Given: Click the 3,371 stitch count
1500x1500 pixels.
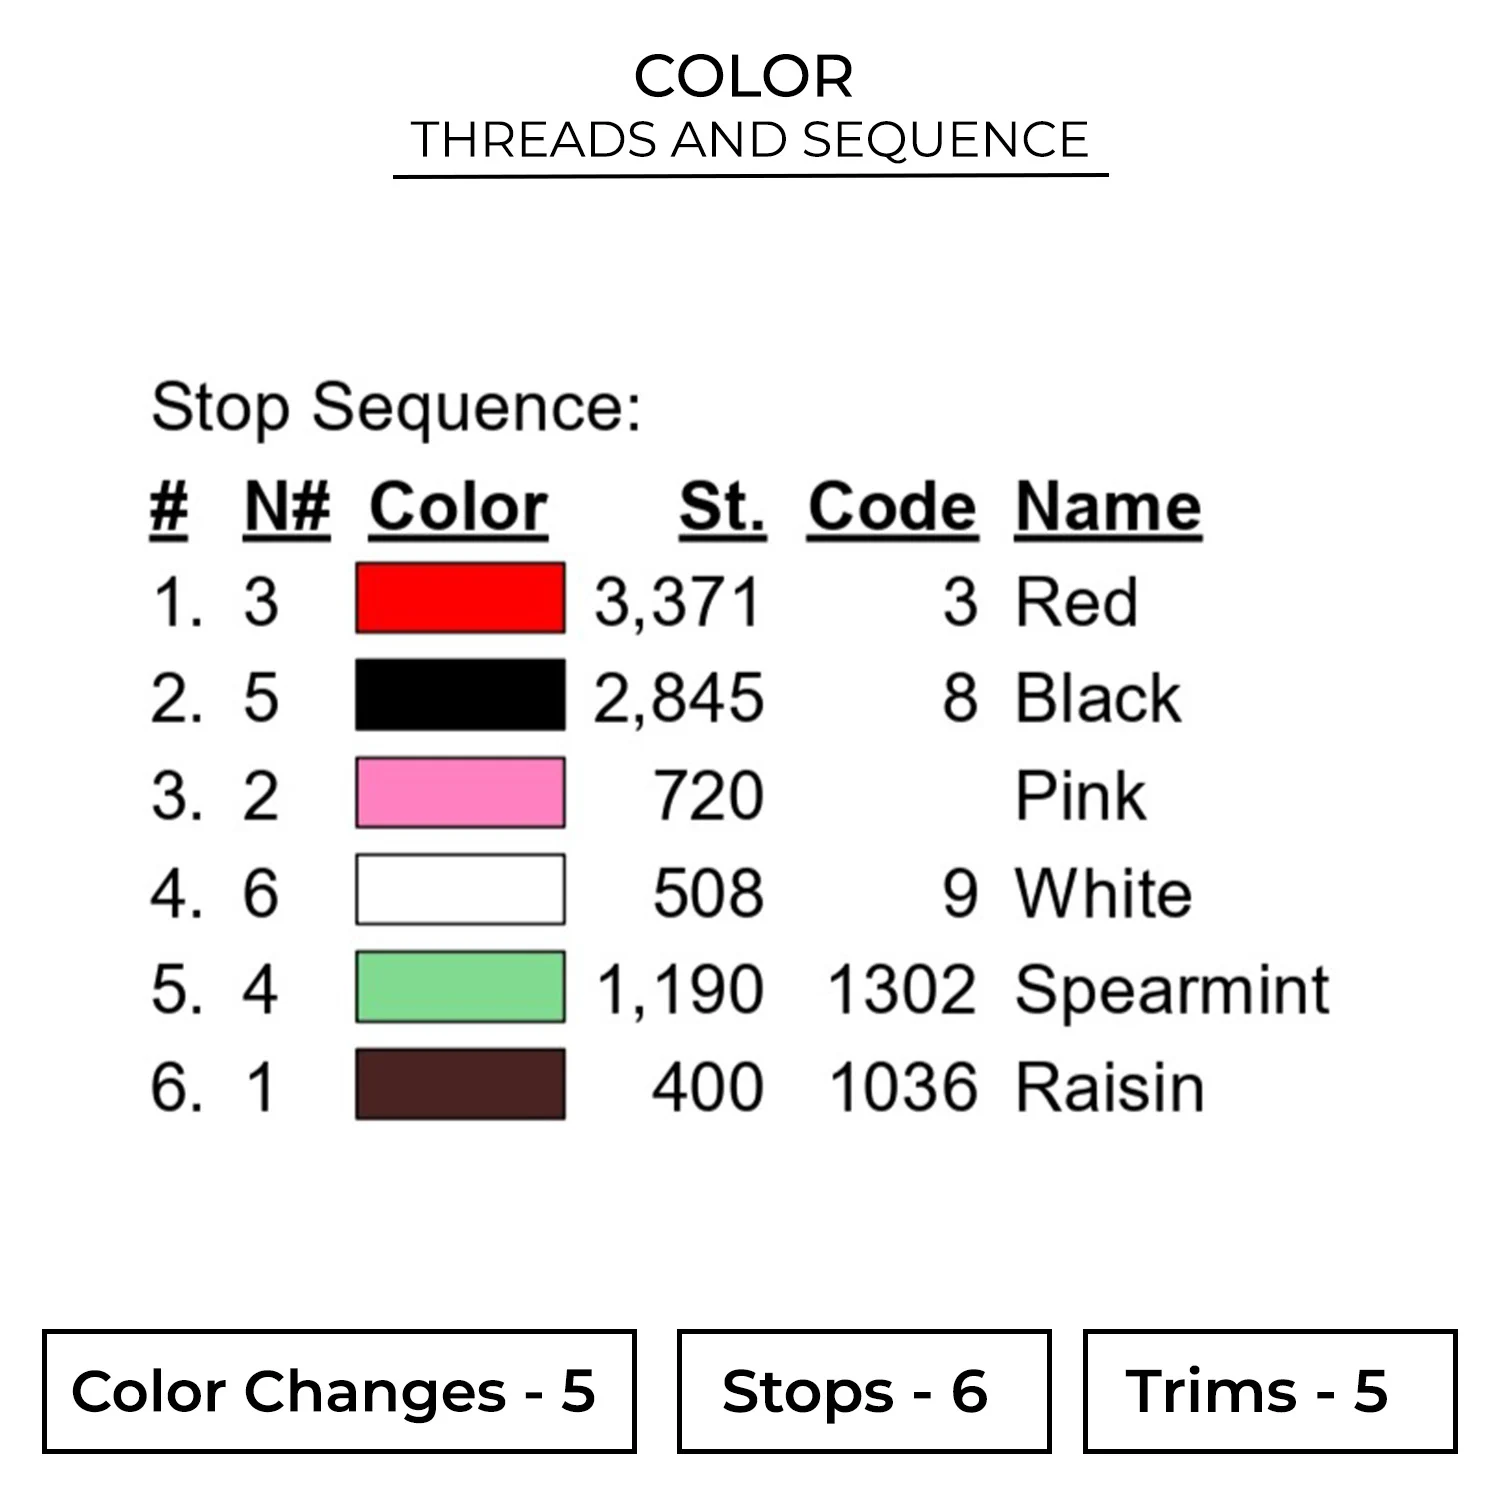Looking at the screenshot, I should pos(678,603).
